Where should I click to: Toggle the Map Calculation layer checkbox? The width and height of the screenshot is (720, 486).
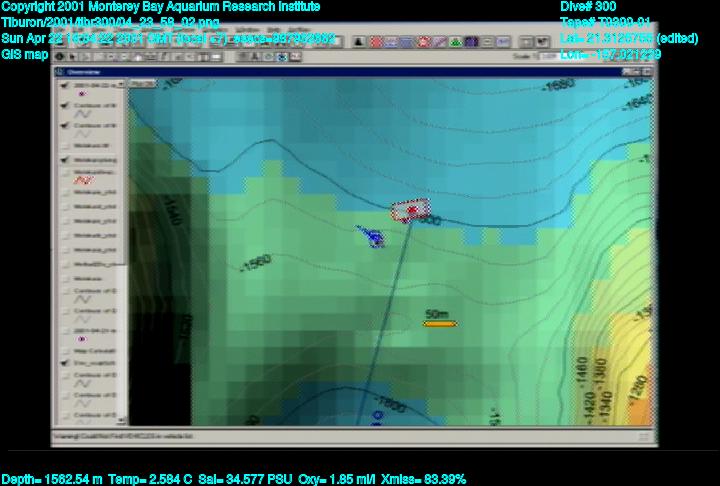(x=65, y=351)
